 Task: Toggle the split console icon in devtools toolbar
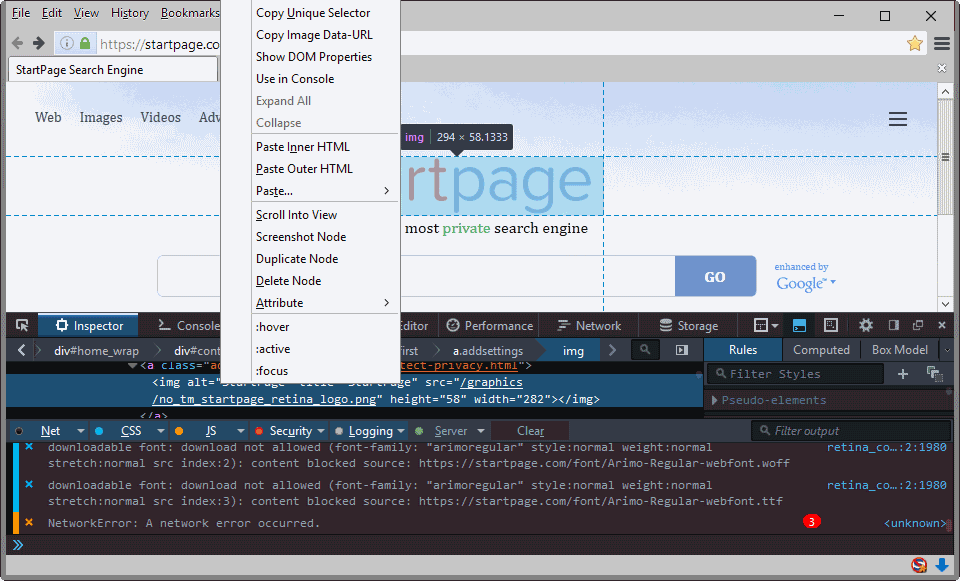pyautogui.click(x=799, y=325)
